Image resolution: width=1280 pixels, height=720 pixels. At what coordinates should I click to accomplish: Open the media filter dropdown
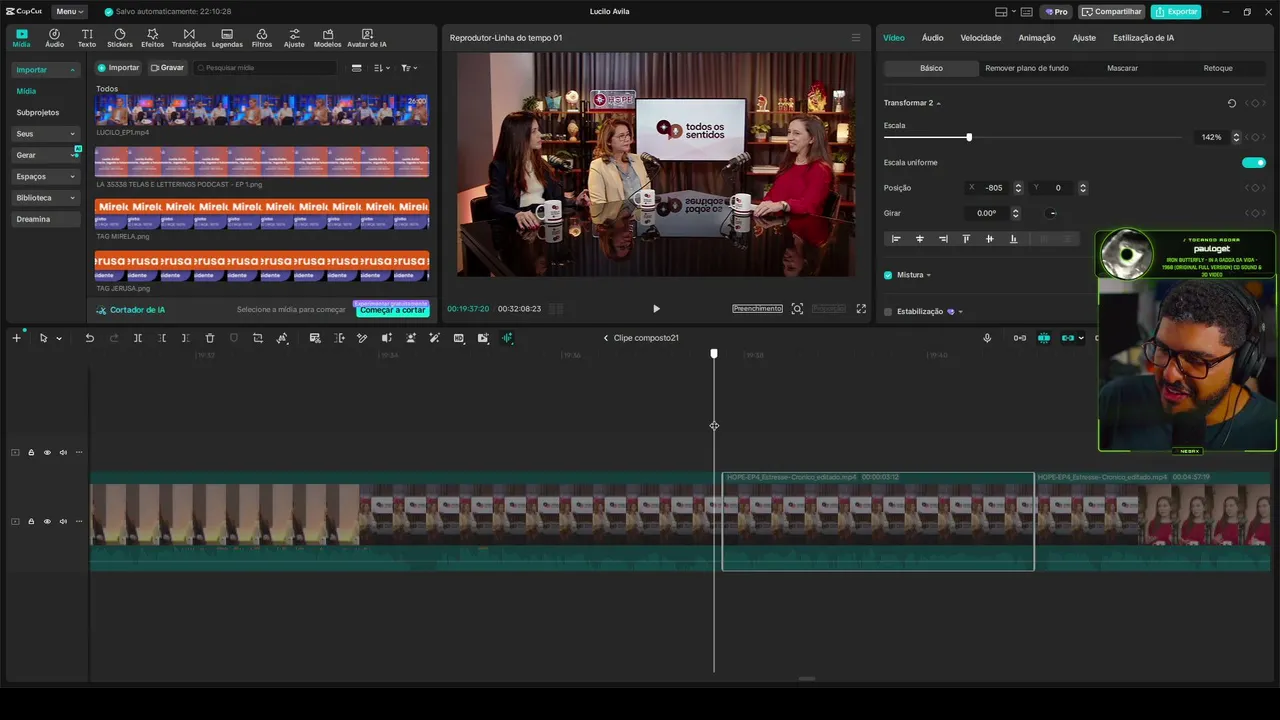coord(408,68)
